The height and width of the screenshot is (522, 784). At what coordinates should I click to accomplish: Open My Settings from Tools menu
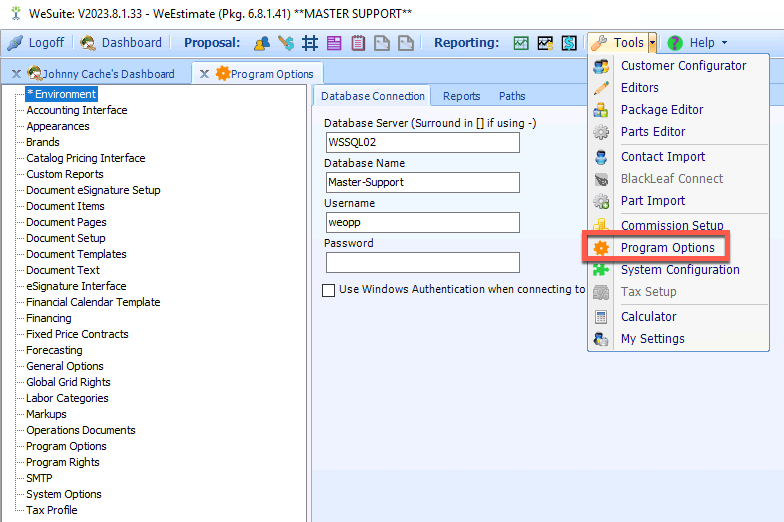[x=678, y=338]
